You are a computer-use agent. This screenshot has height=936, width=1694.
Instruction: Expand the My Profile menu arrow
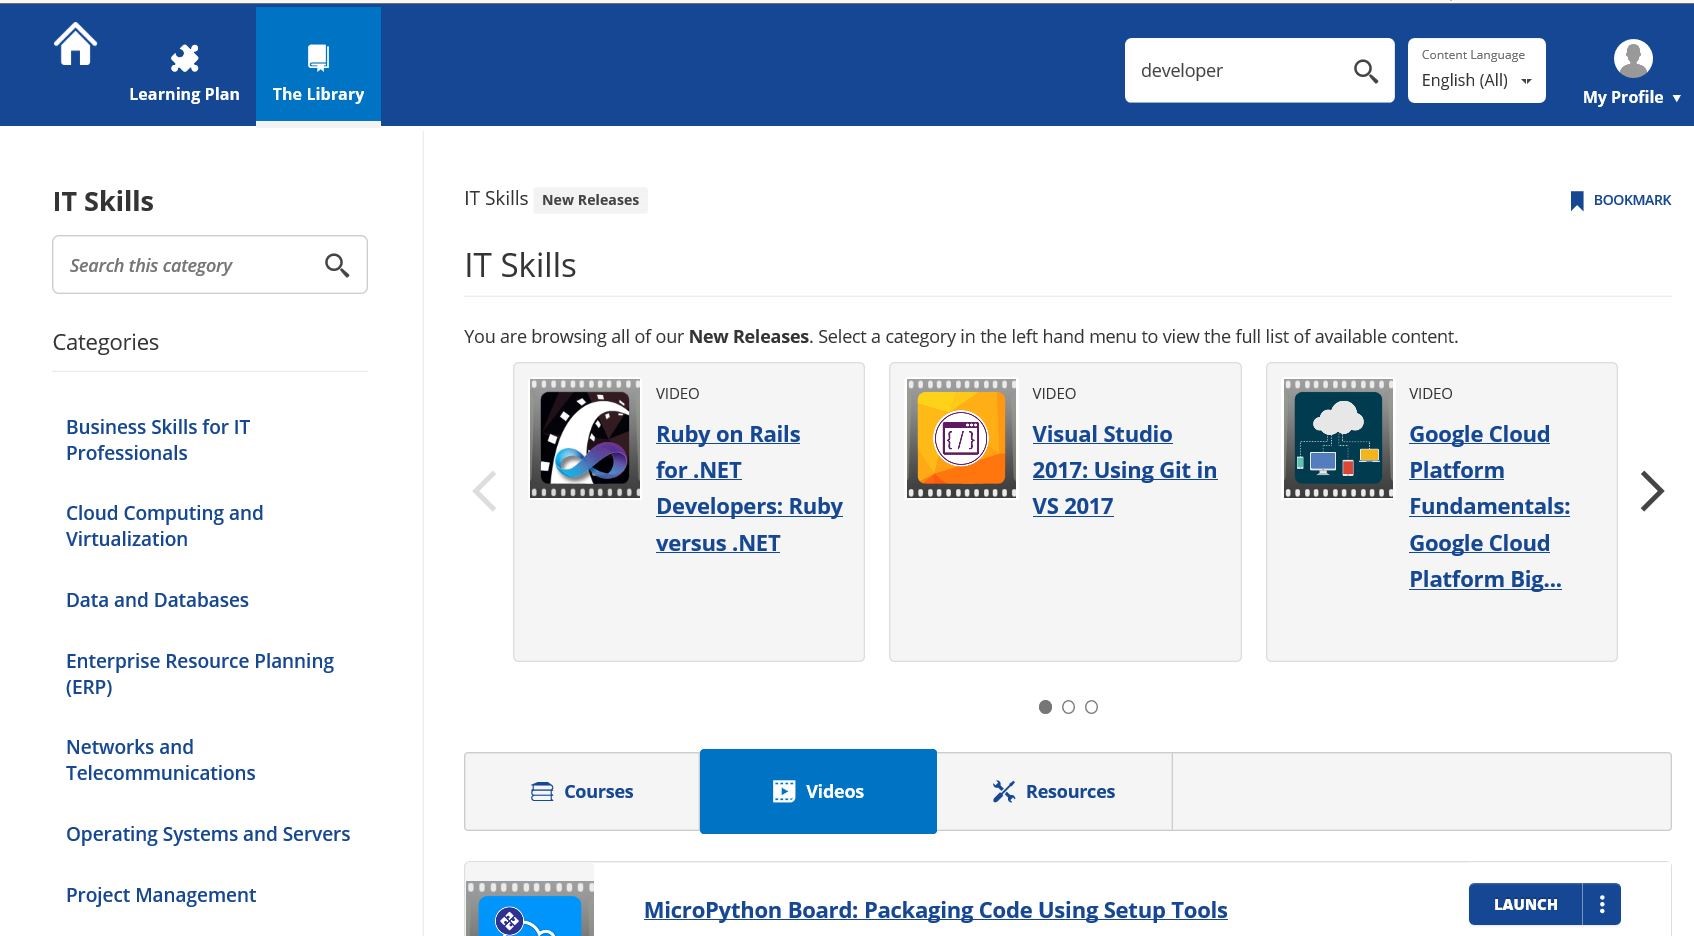pos(1677,98)
